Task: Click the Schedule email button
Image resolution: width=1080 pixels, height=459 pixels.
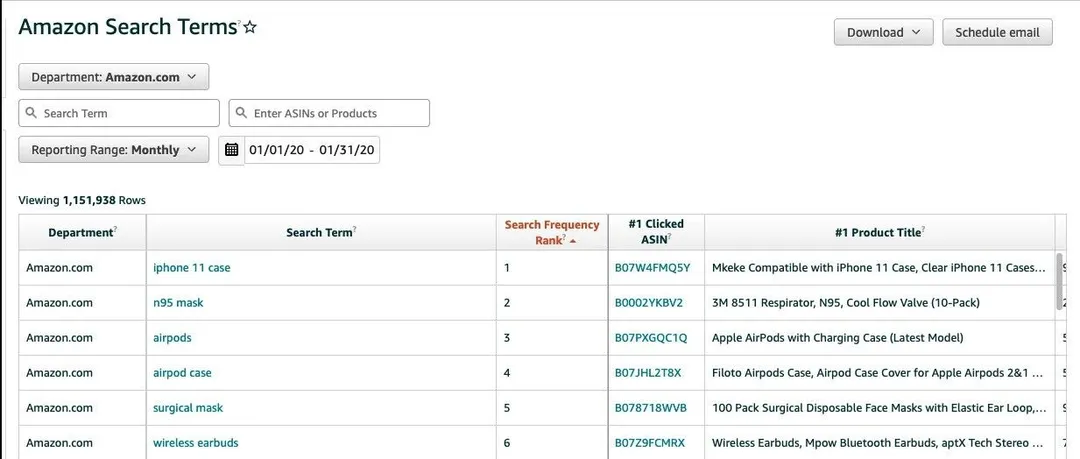Action: (997, 32)
